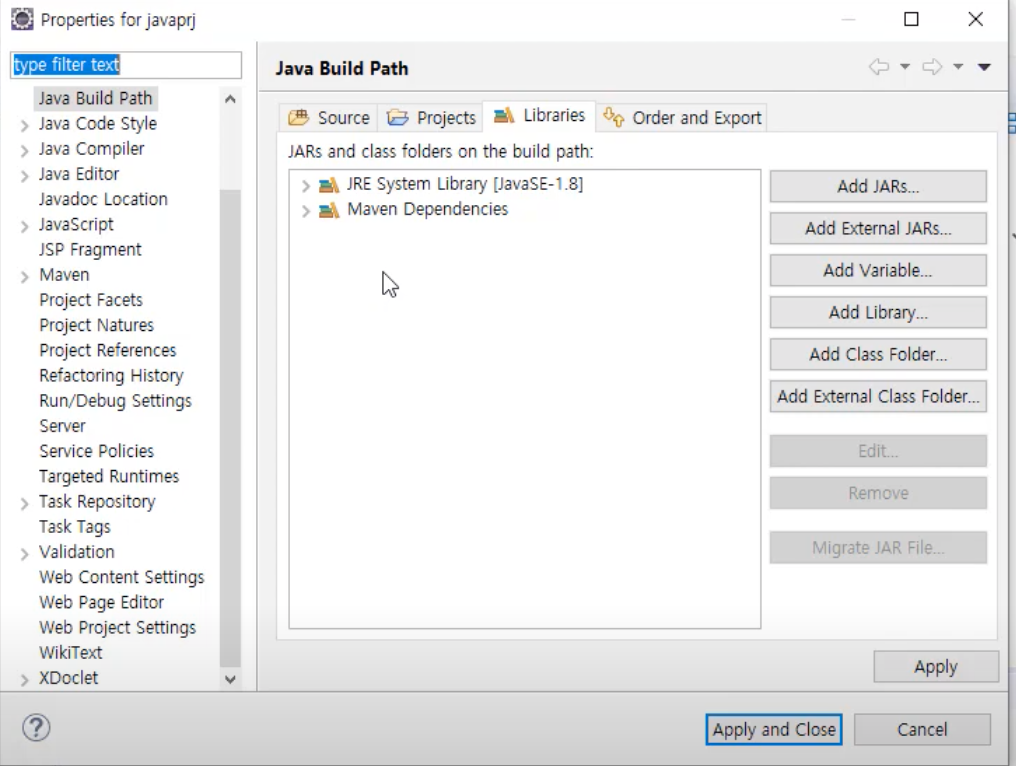Image resolution: width=1016 pixels, height=766 pixels.
Task: Open the Order and Export tab
Action: pyautogui.click(x=682, y=118)
